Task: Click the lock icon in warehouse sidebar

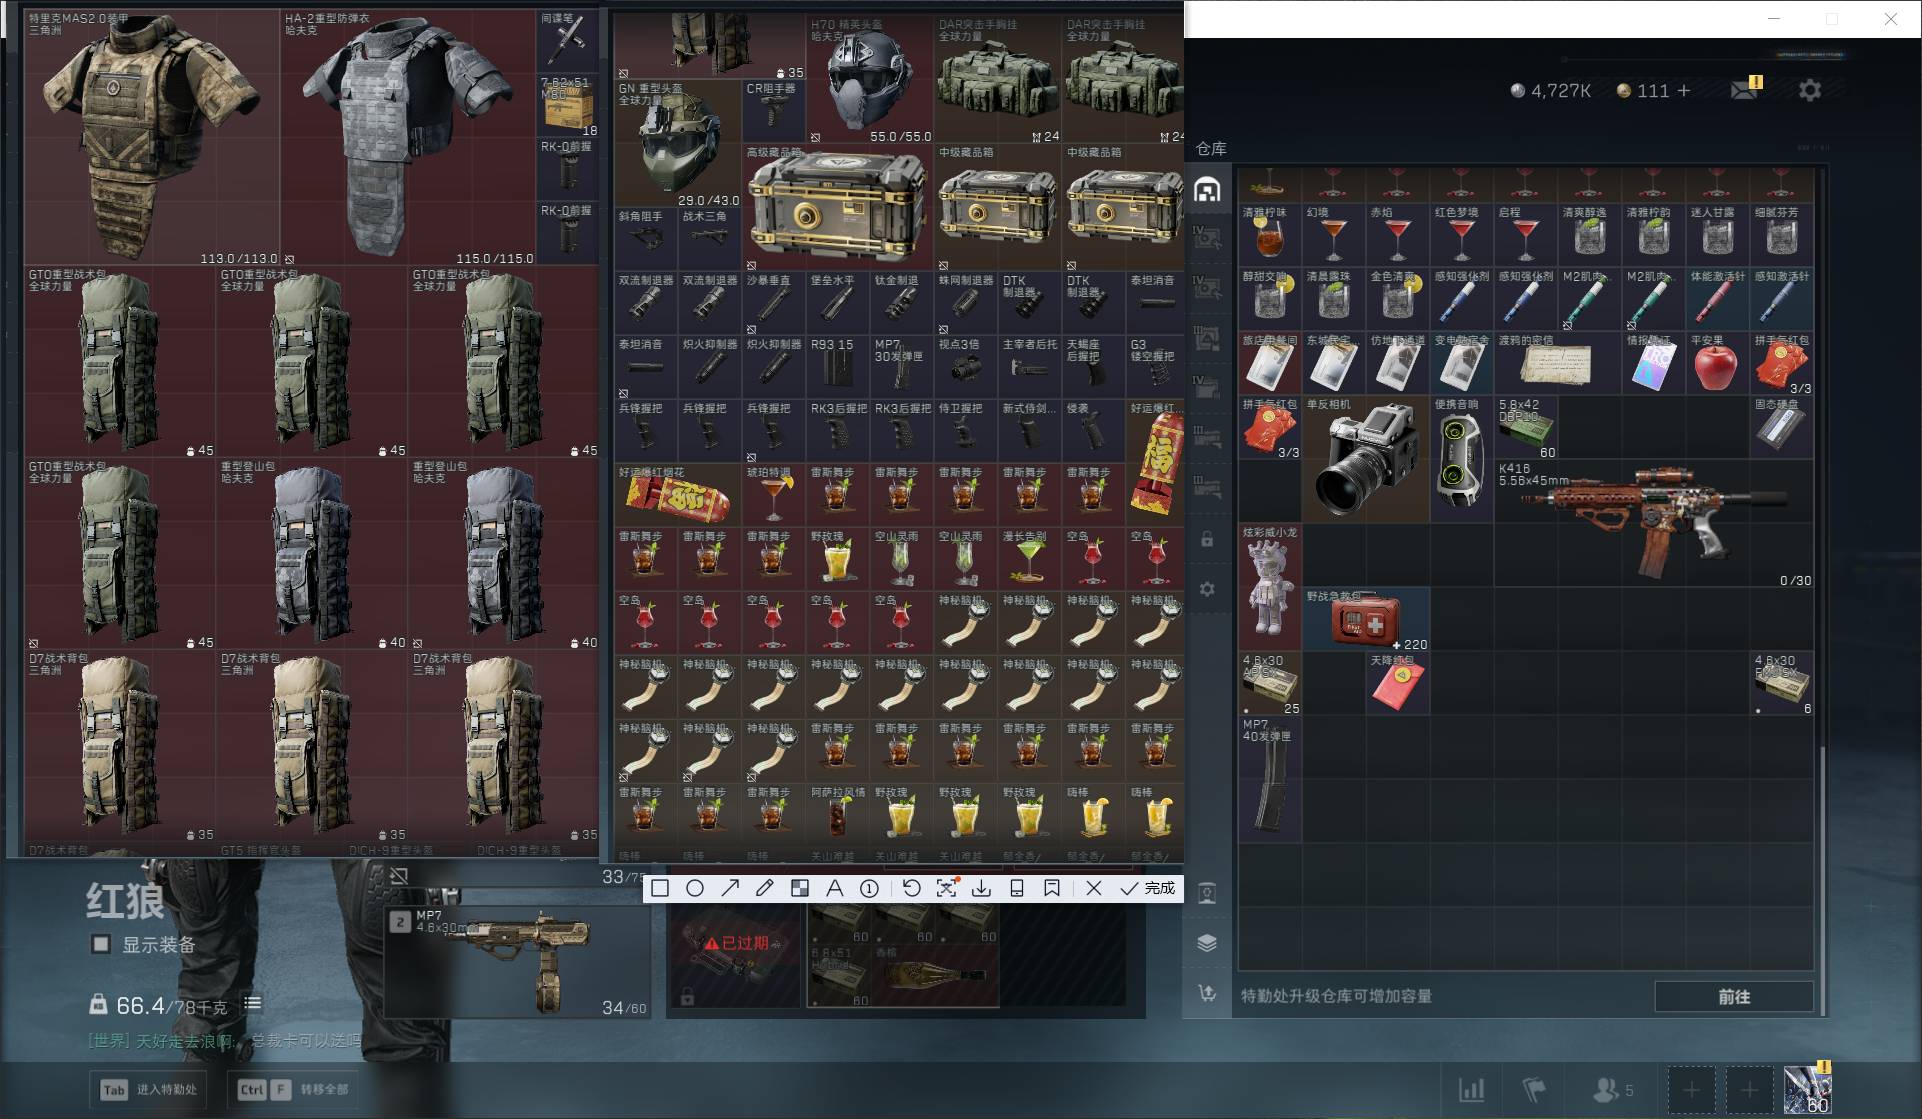Action: (x=1207, y=539)
